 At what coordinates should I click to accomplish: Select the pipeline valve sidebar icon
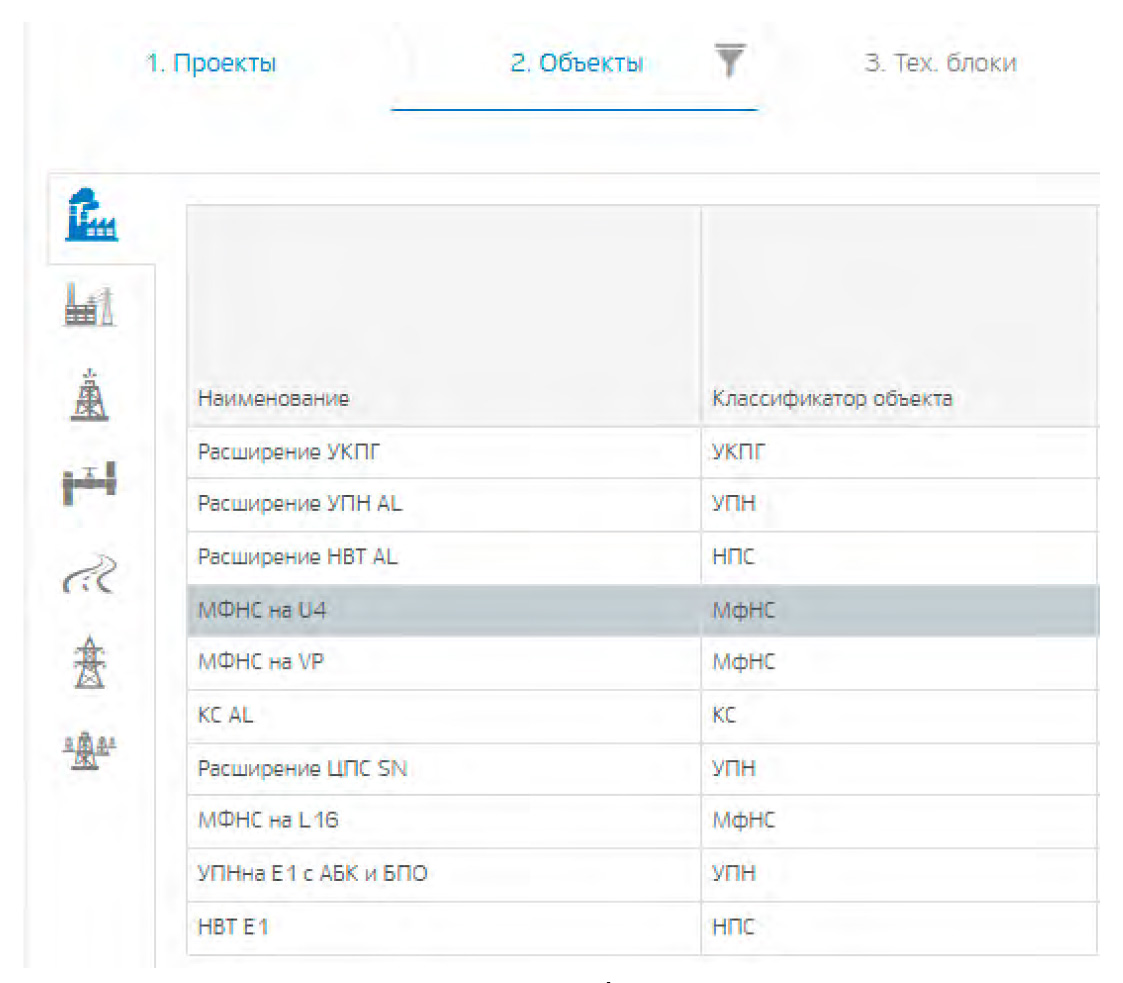coord(89,484)
